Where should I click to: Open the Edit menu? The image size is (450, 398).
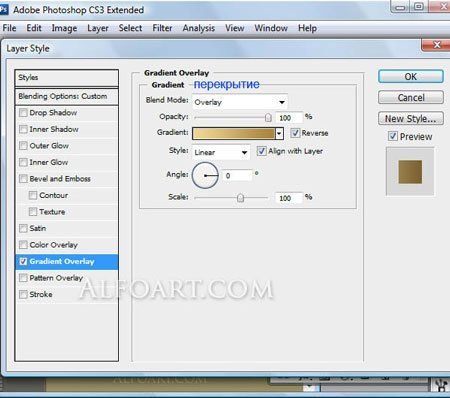coord(34,28)
